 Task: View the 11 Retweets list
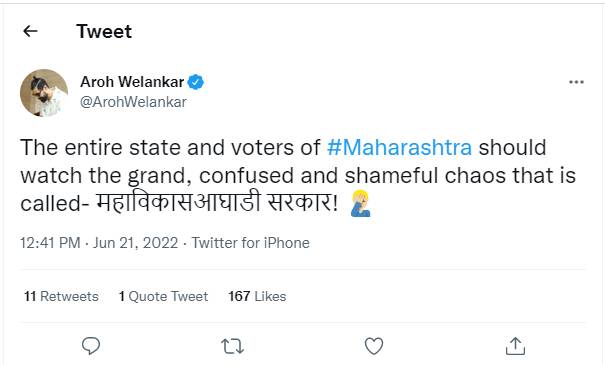click(61, 296)
